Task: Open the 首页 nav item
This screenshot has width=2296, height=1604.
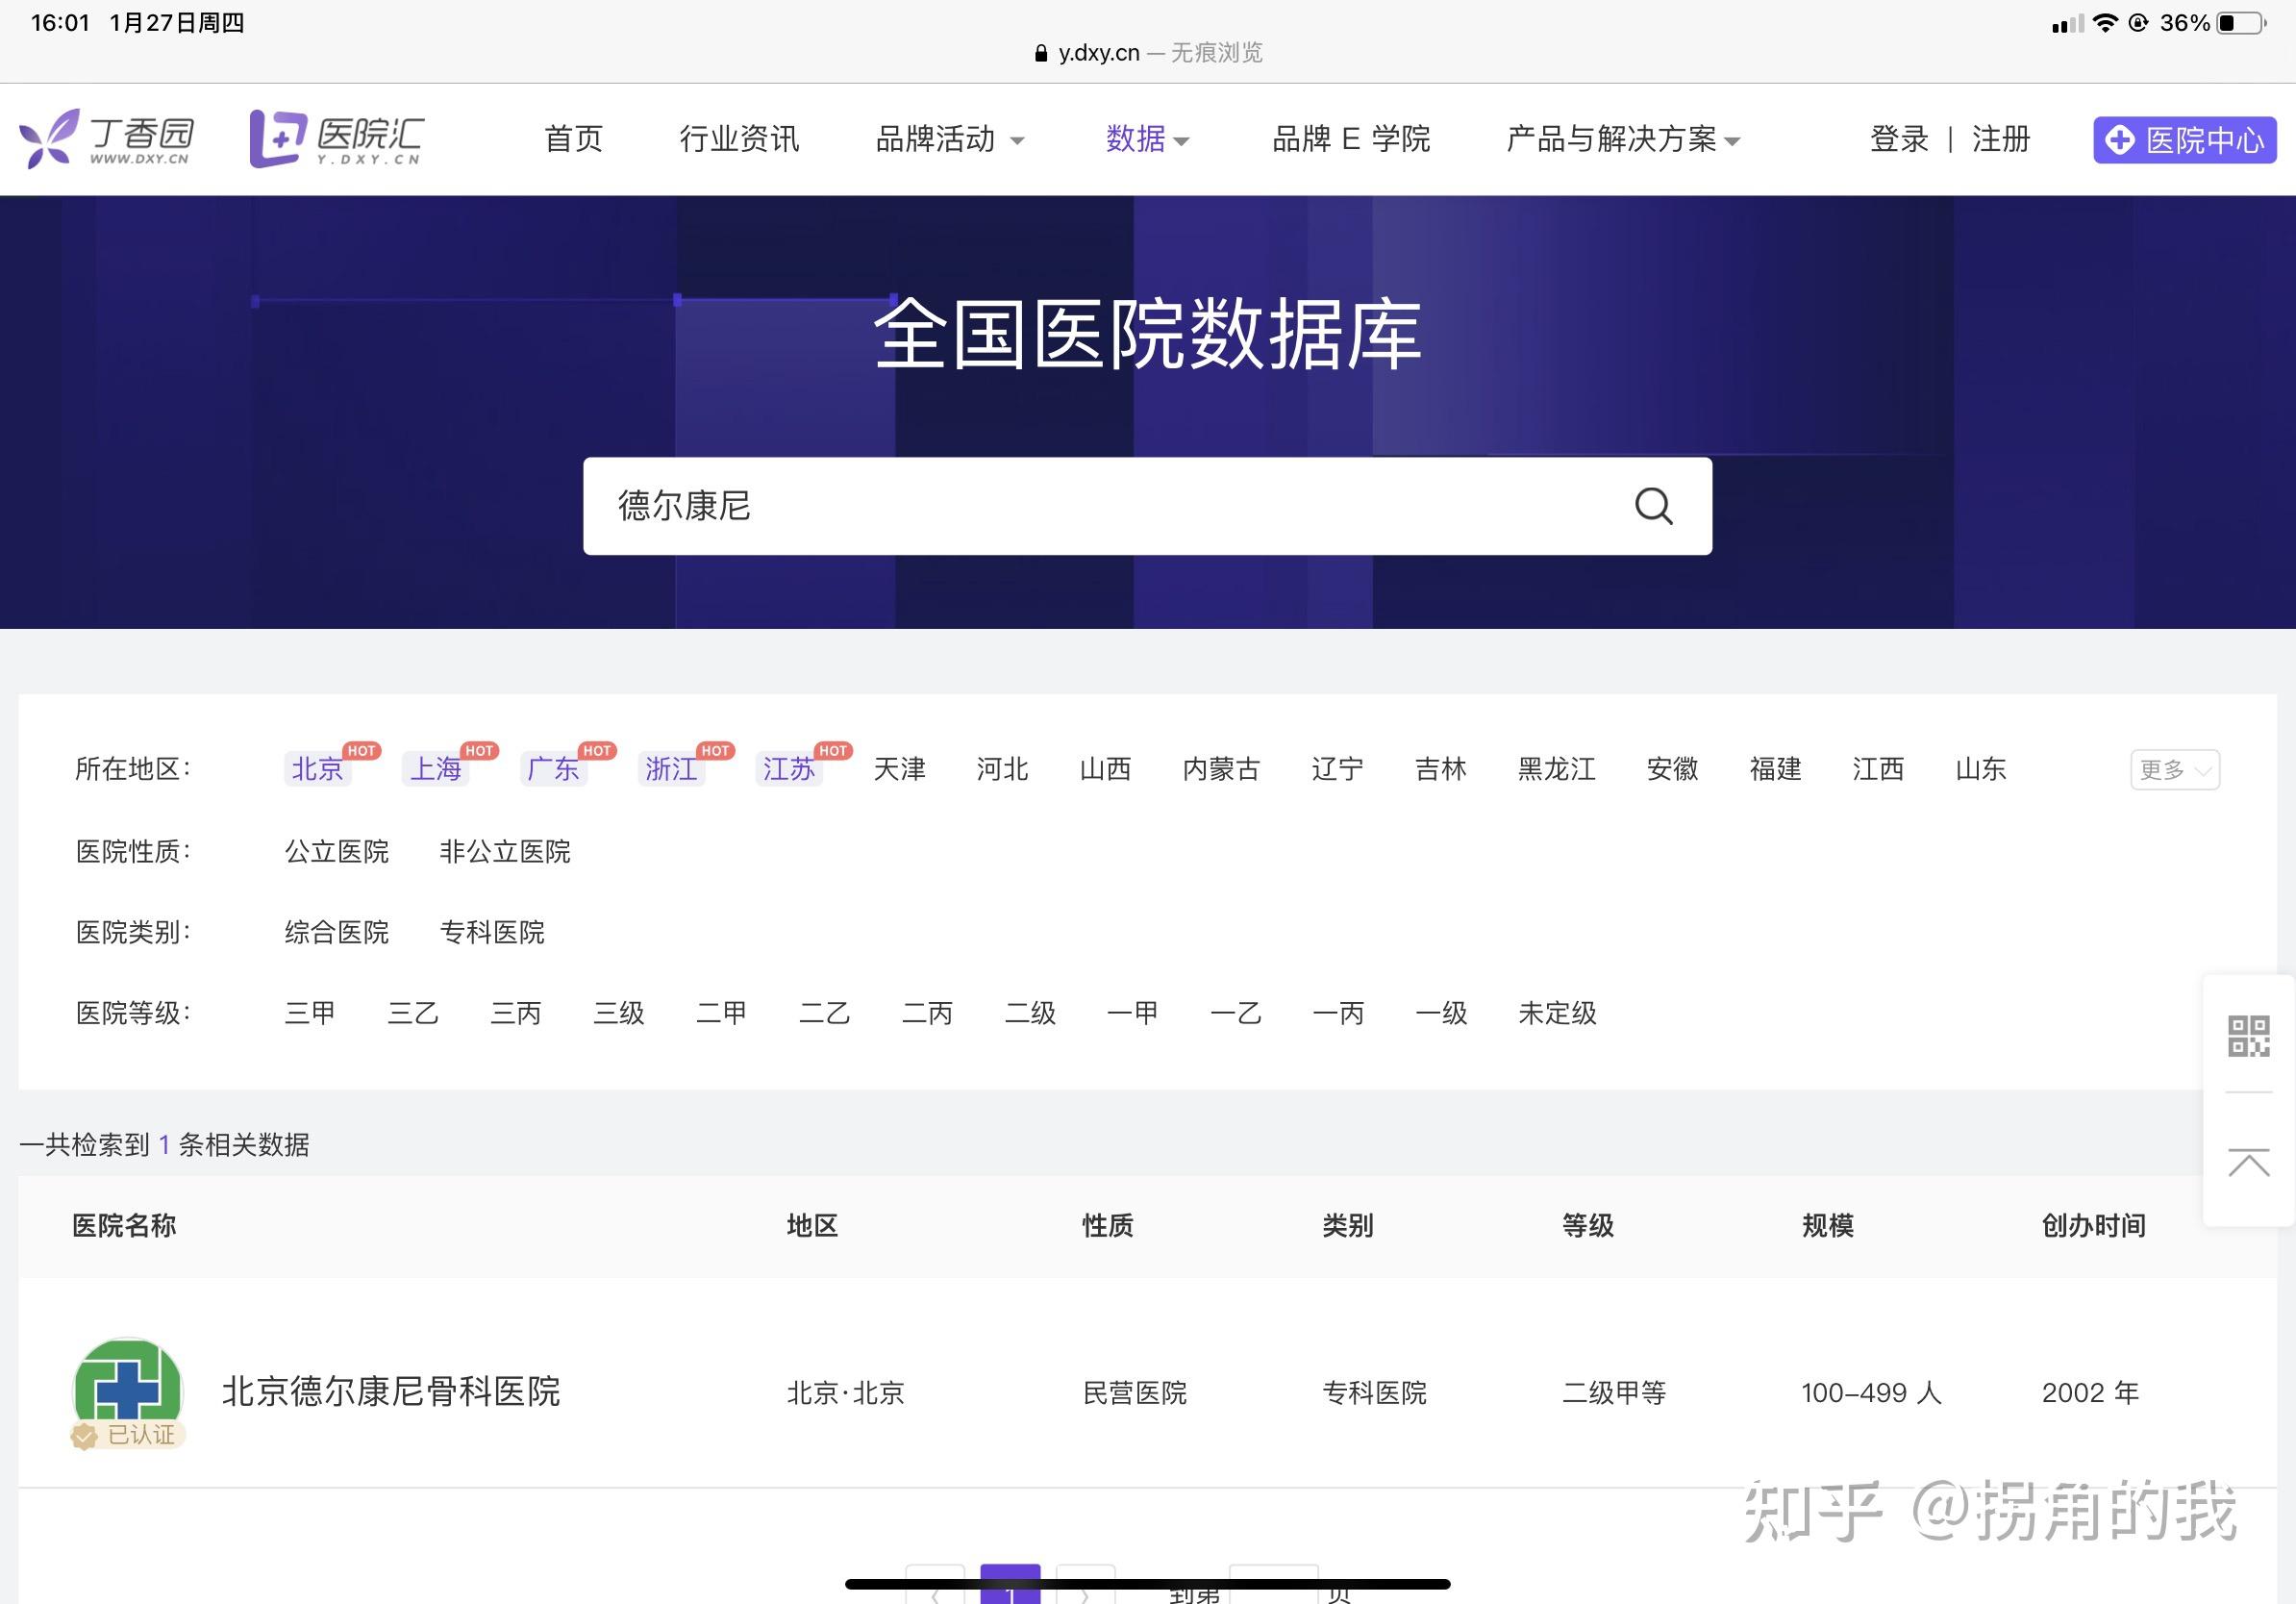Action: [573, 139]
